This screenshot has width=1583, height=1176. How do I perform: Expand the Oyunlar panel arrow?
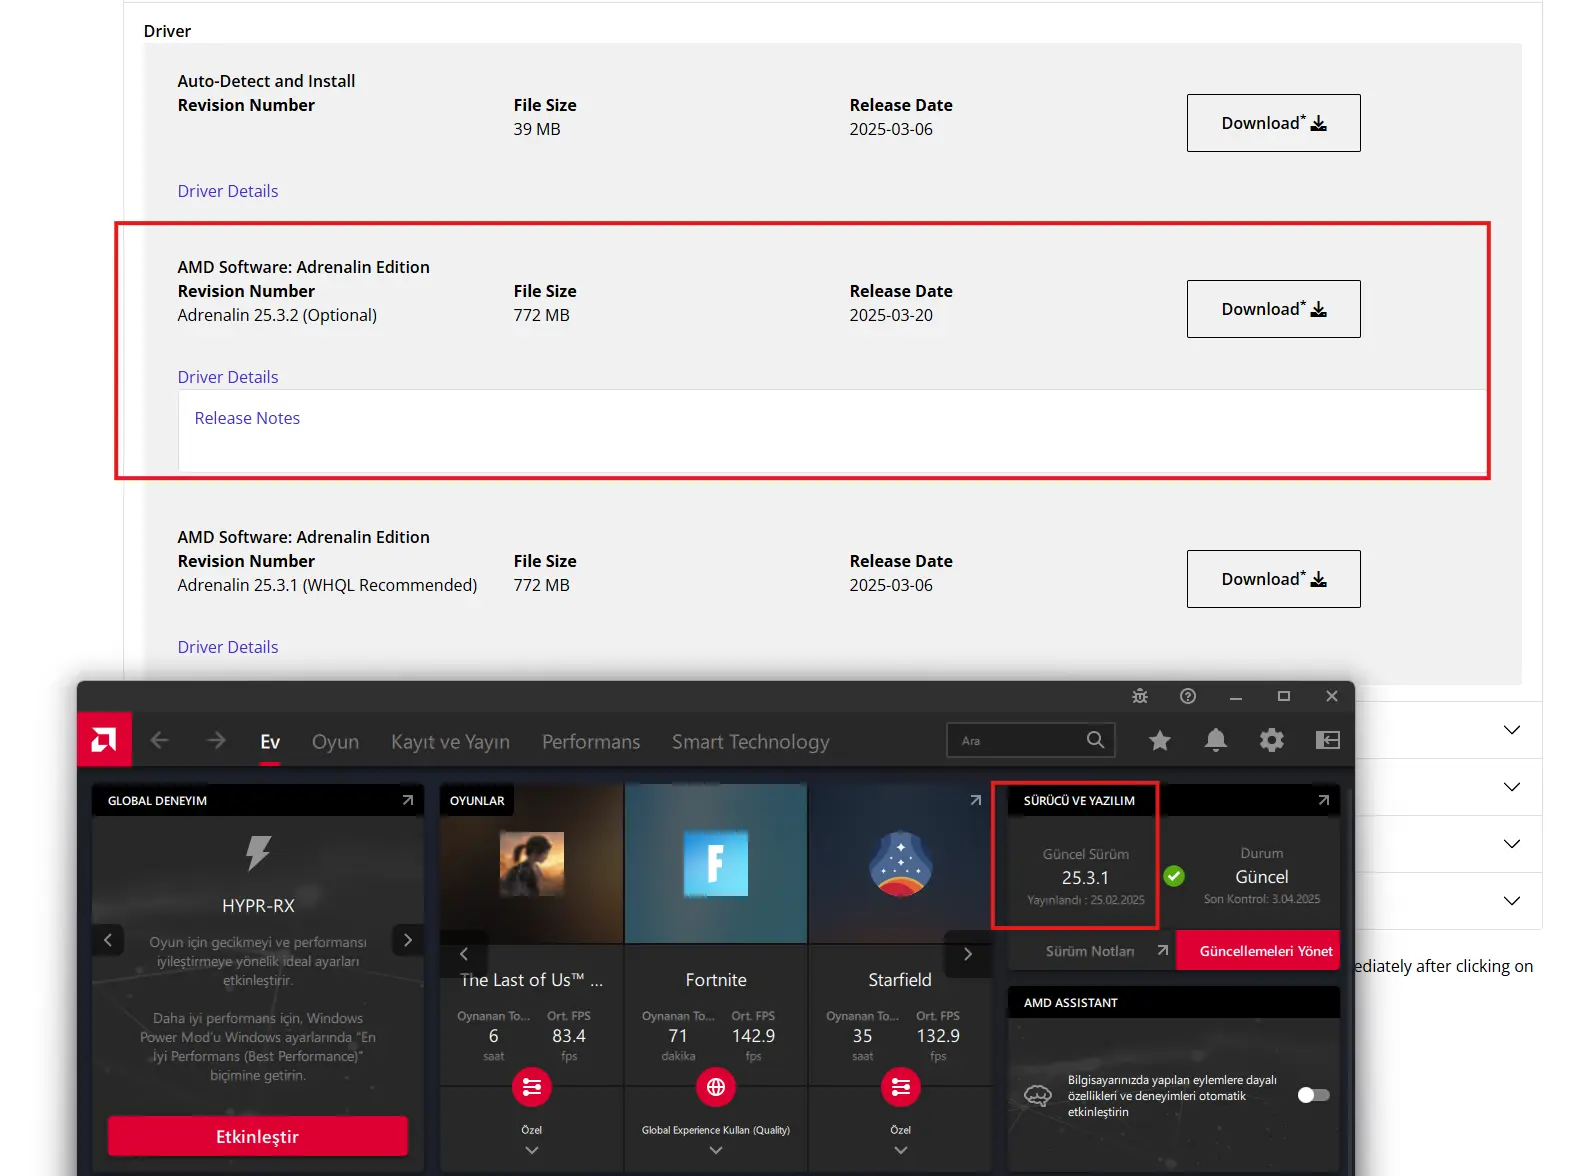pos(976,800)
